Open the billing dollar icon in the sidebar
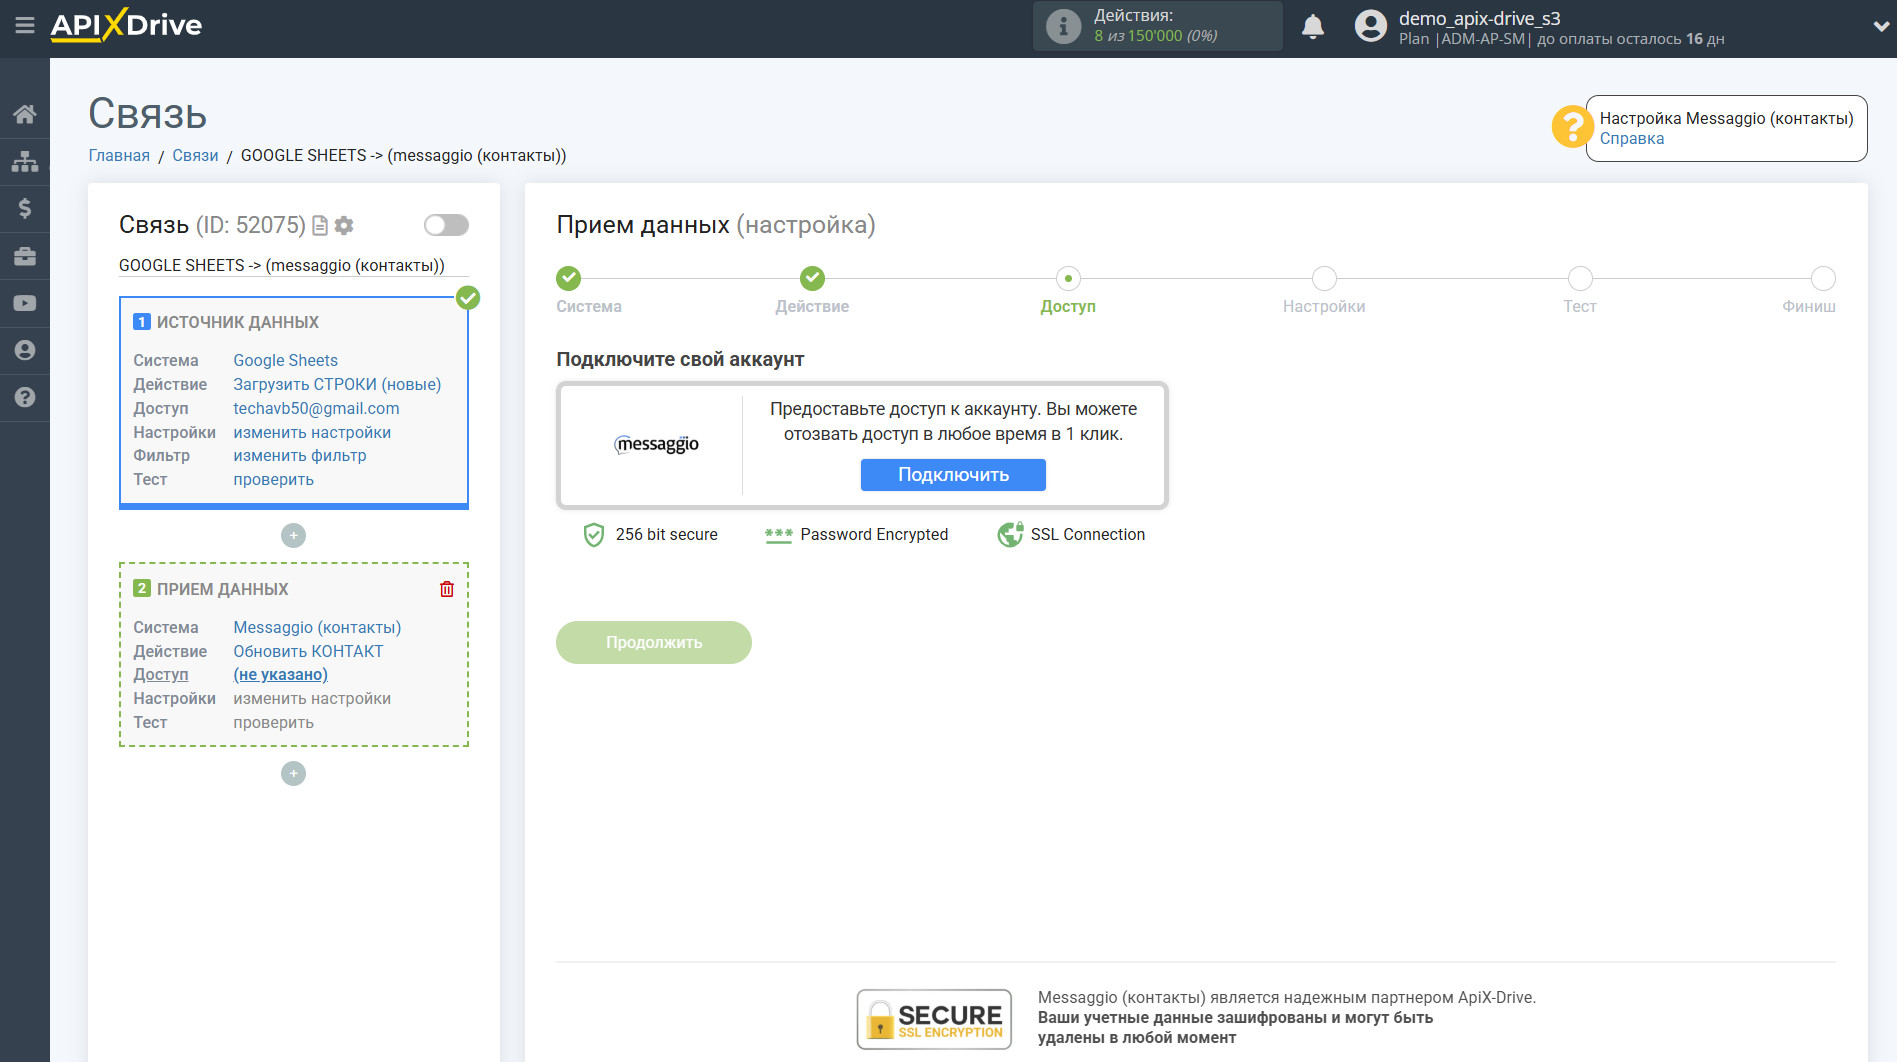Viewport: 1897px width, 1062px height. [x=24, y=208]
